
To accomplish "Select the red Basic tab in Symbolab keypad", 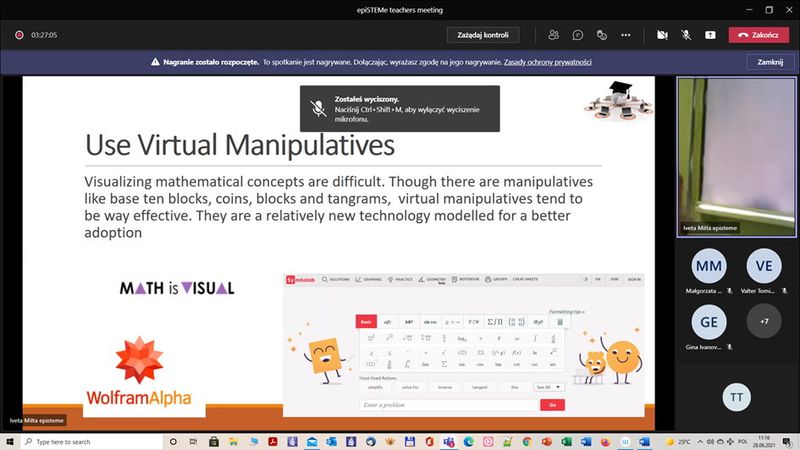I will [x=366, y=321].
